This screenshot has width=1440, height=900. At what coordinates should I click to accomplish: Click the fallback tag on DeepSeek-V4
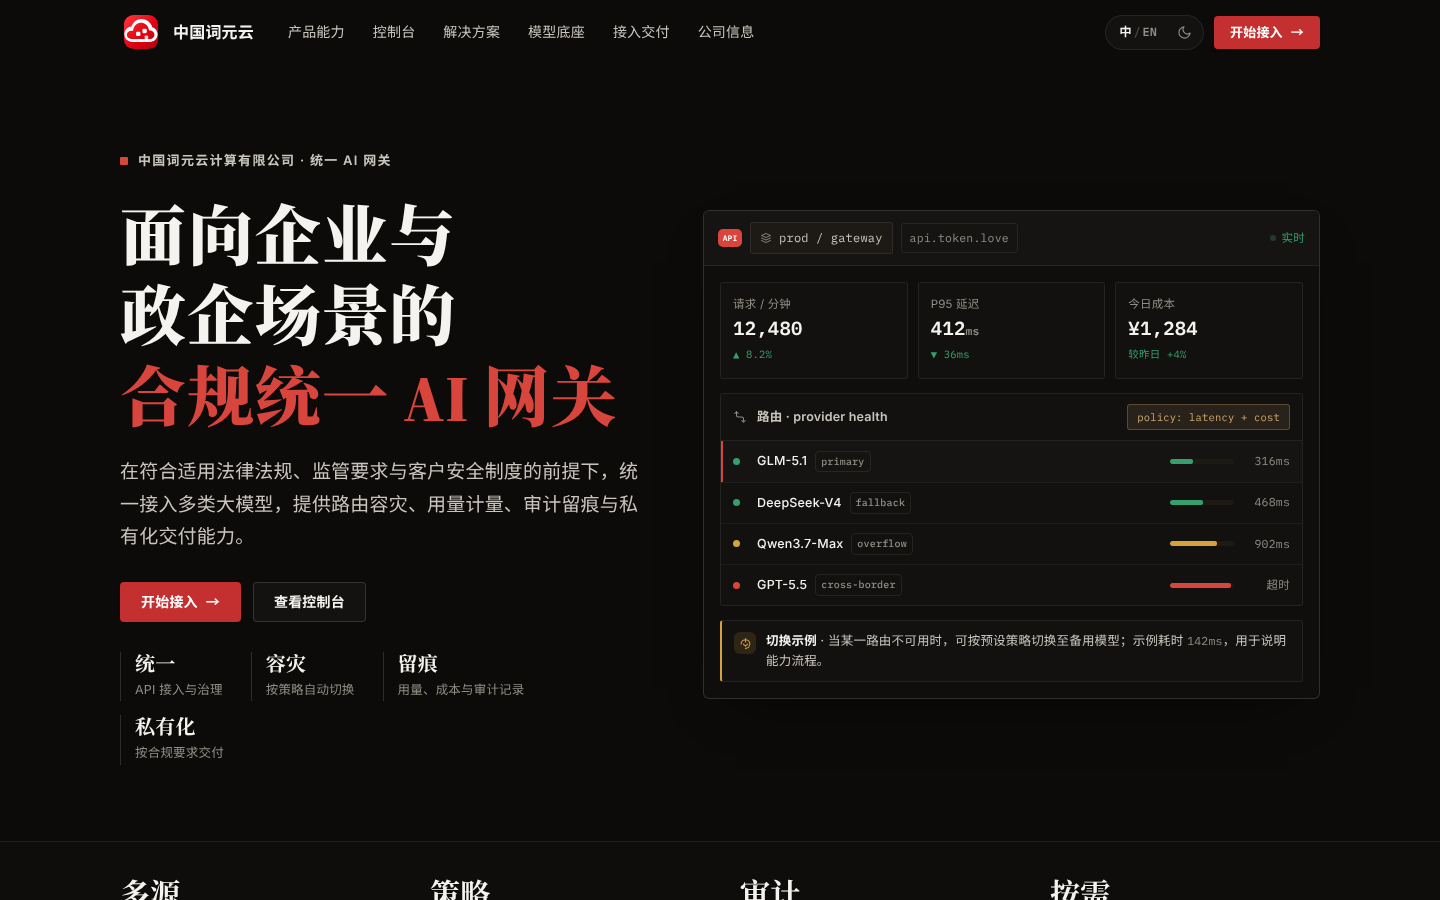pos(880,503)
